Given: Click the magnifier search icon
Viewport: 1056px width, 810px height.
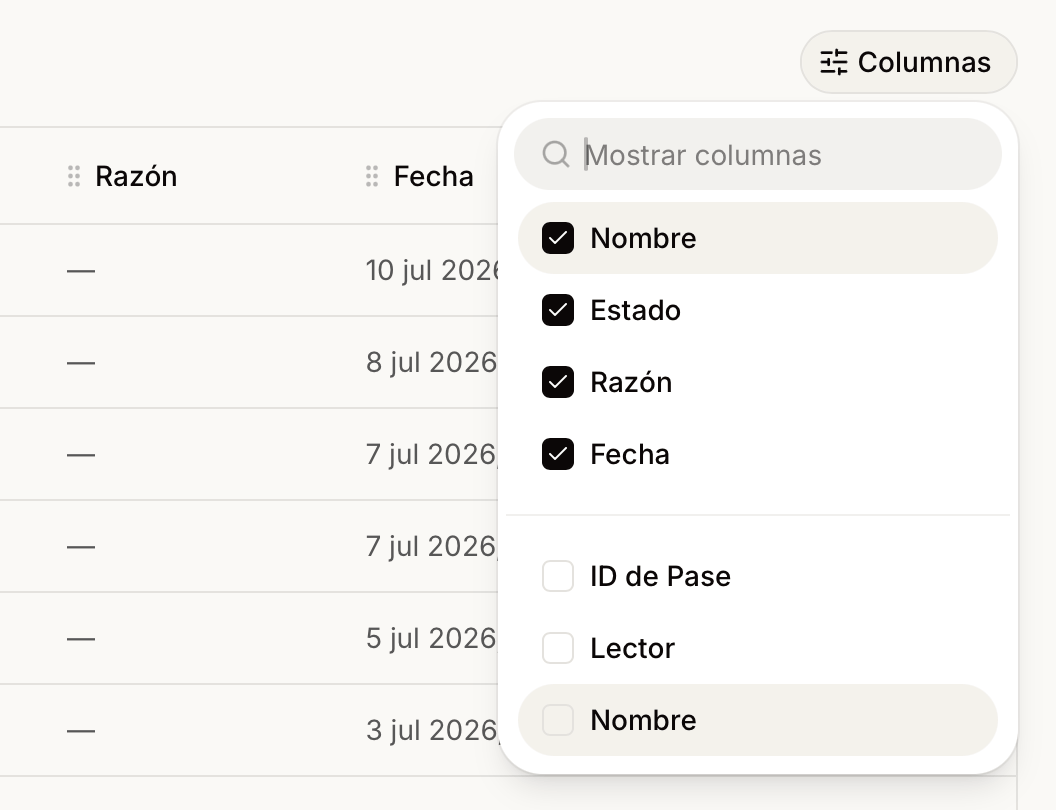Looking at the screenshot, I should tap(556, 154).
